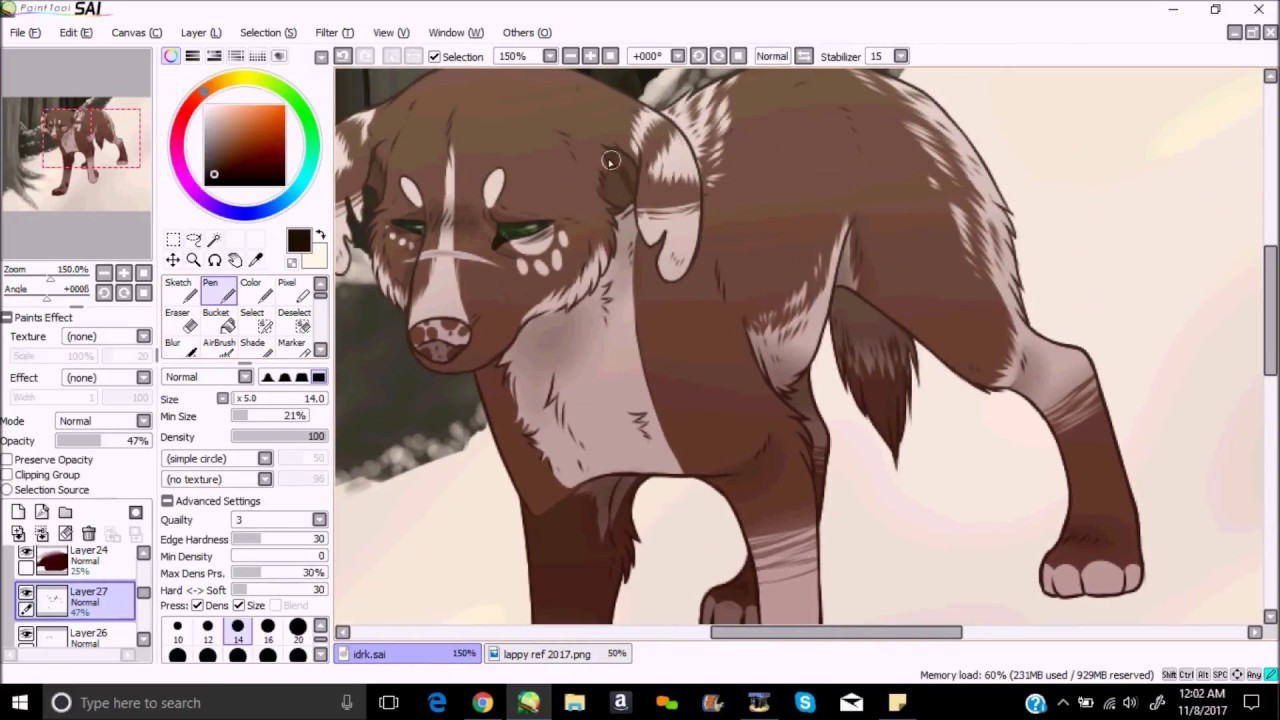The image size is (1280, 720).
Task: Undo using the toolbar arrow
Action: click(x=343, y=56)
